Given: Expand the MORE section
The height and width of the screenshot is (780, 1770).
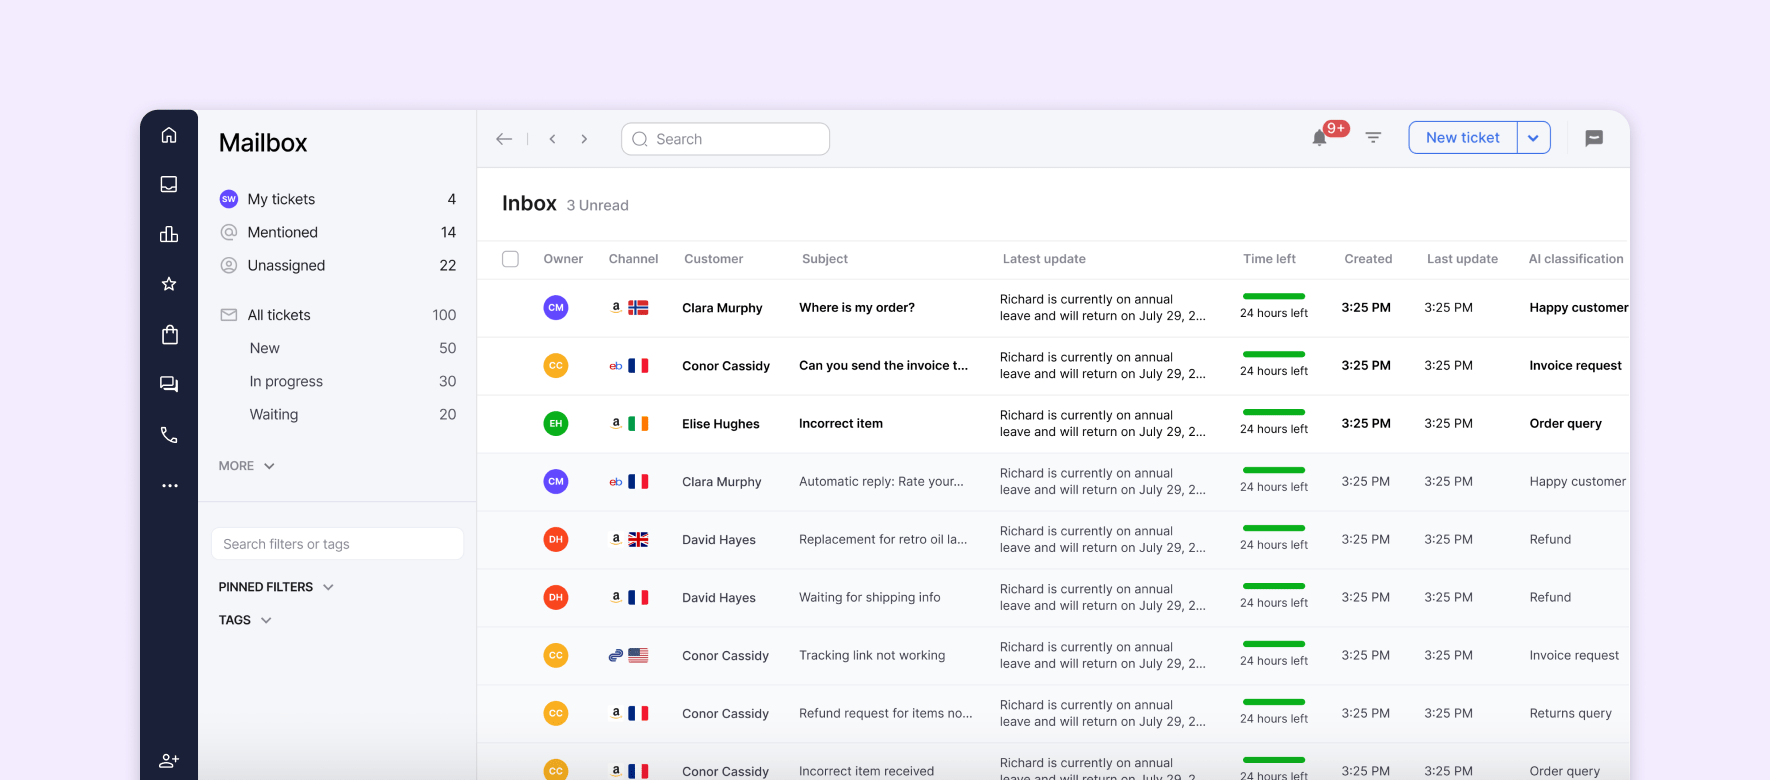Looking at the screenshot, I should [x=246, y=466].
